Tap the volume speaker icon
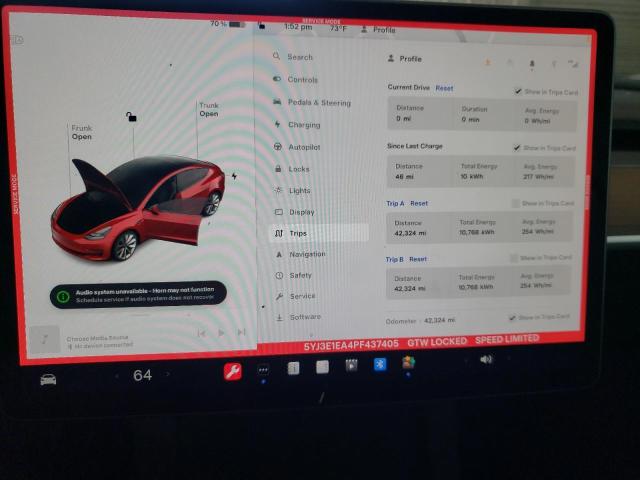The image size is (640, 480). click(x=486, y=360)
